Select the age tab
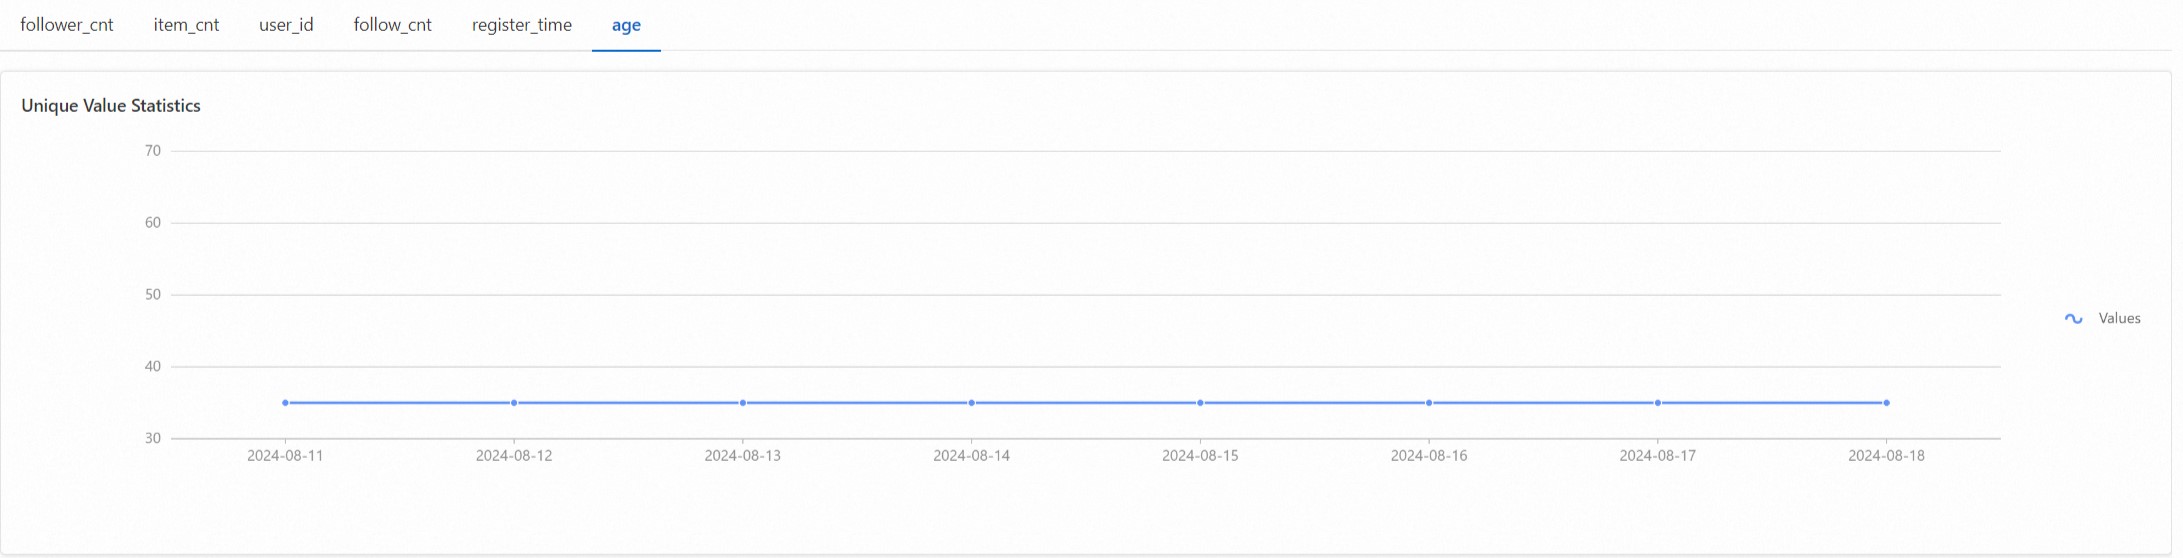 click(626, 25)
